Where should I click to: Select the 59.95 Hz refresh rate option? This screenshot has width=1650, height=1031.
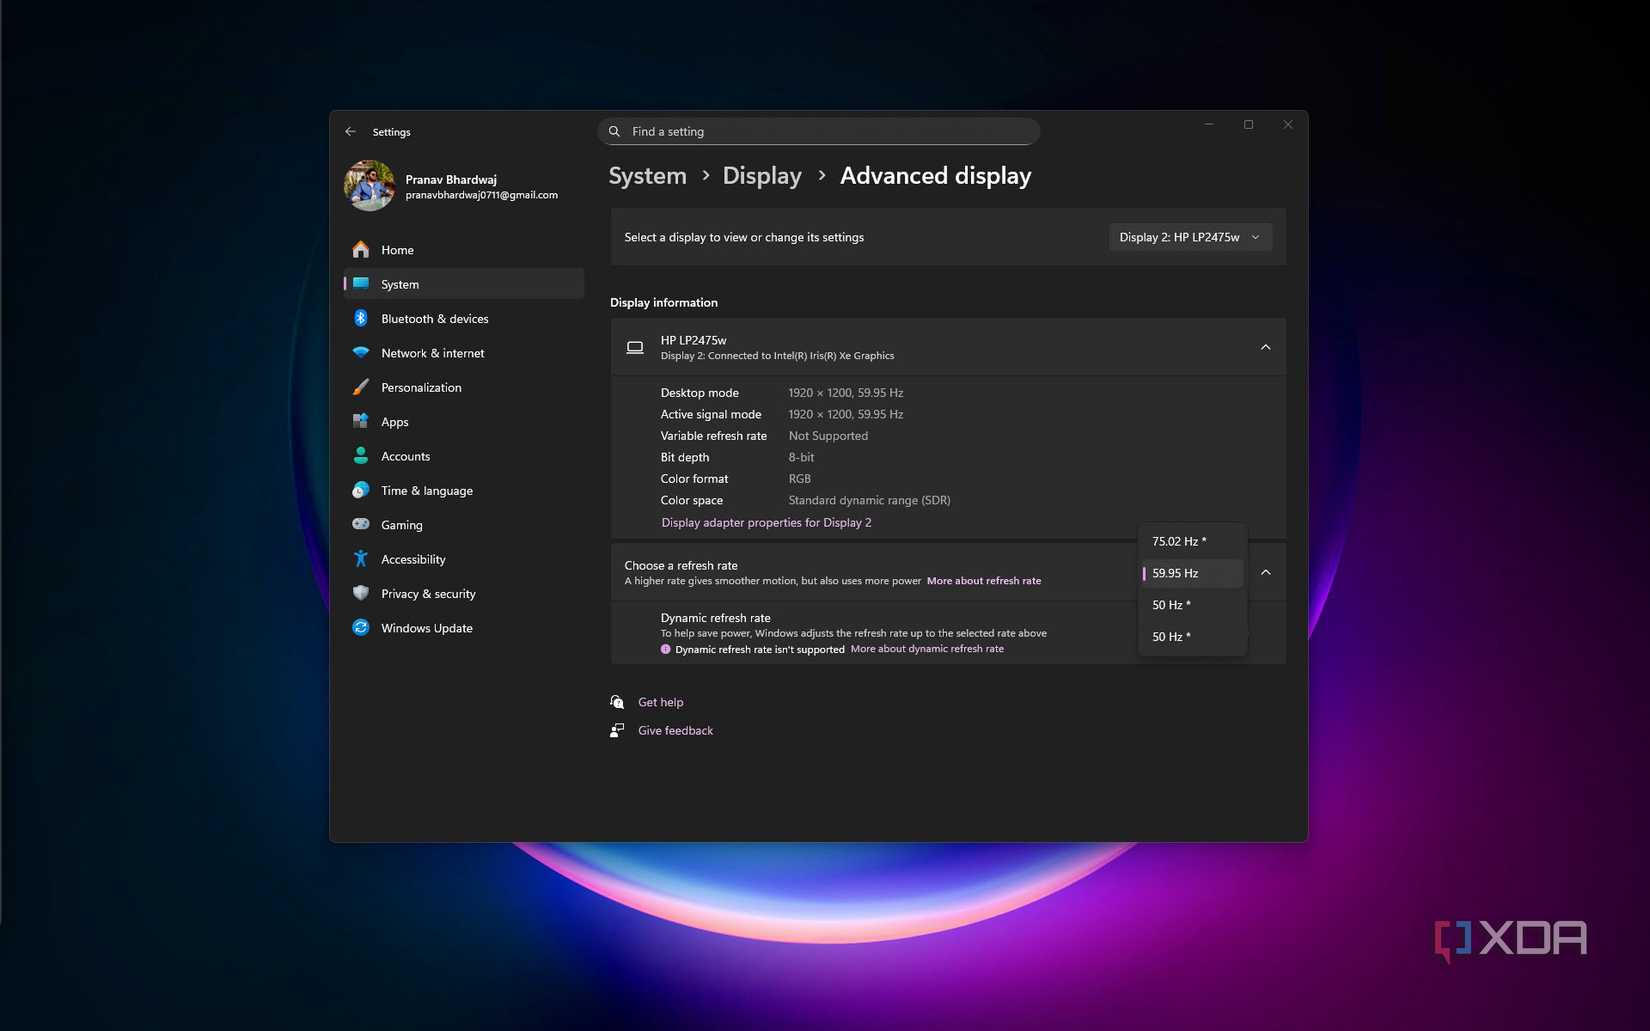[x=1175, y=573]
